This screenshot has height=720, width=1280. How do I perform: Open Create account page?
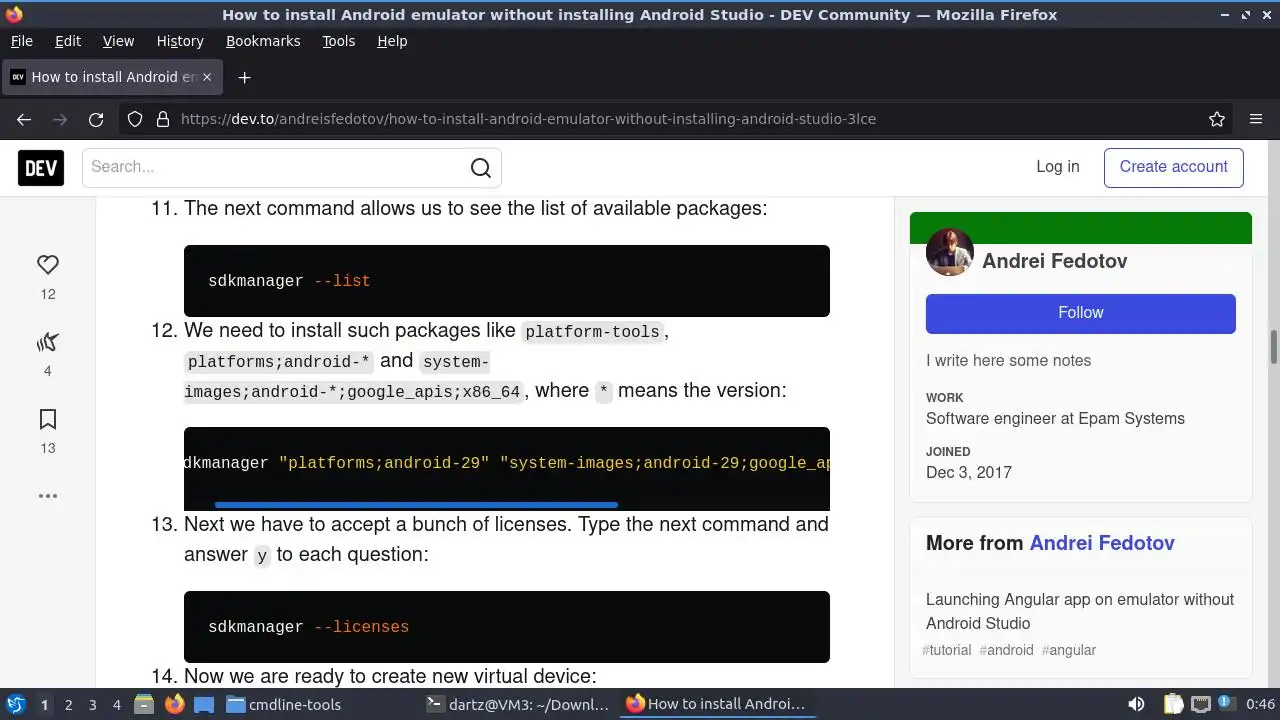pyautogui.click(x=1174, y=167)
